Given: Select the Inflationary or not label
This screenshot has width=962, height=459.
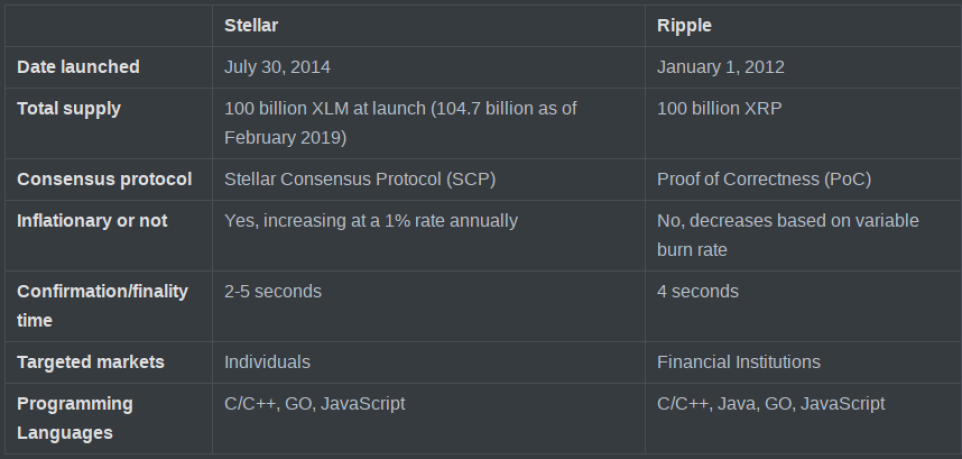Looking at the screenshot, I should 92,221.
